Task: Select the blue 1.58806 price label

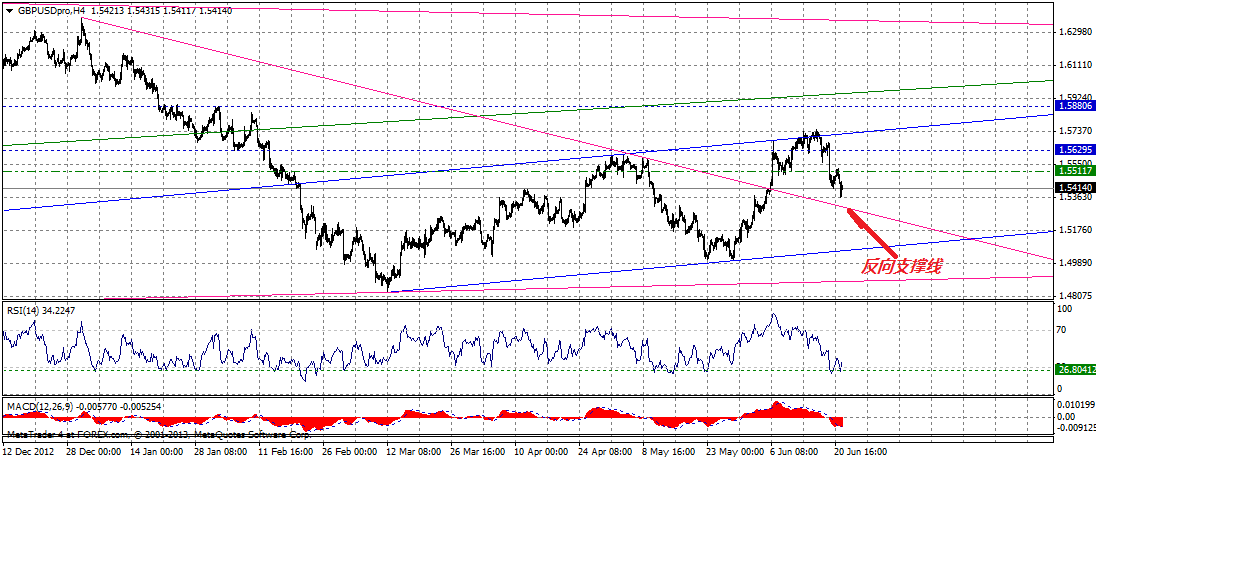Action: [1076, 104]
